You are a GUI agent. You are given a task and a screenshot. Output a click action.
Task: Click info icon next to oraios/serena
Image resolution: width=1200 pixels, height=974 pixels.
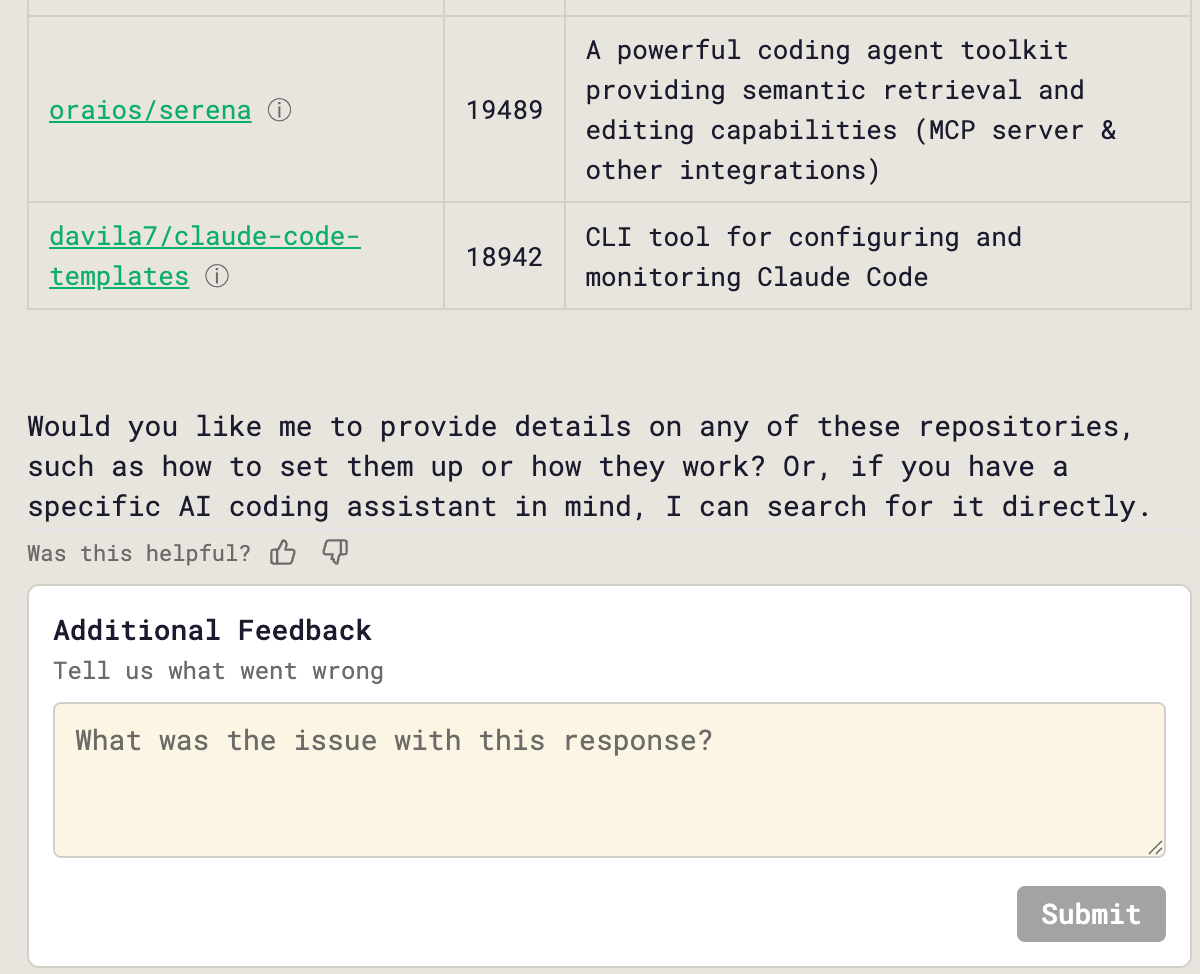pos(280,110)
